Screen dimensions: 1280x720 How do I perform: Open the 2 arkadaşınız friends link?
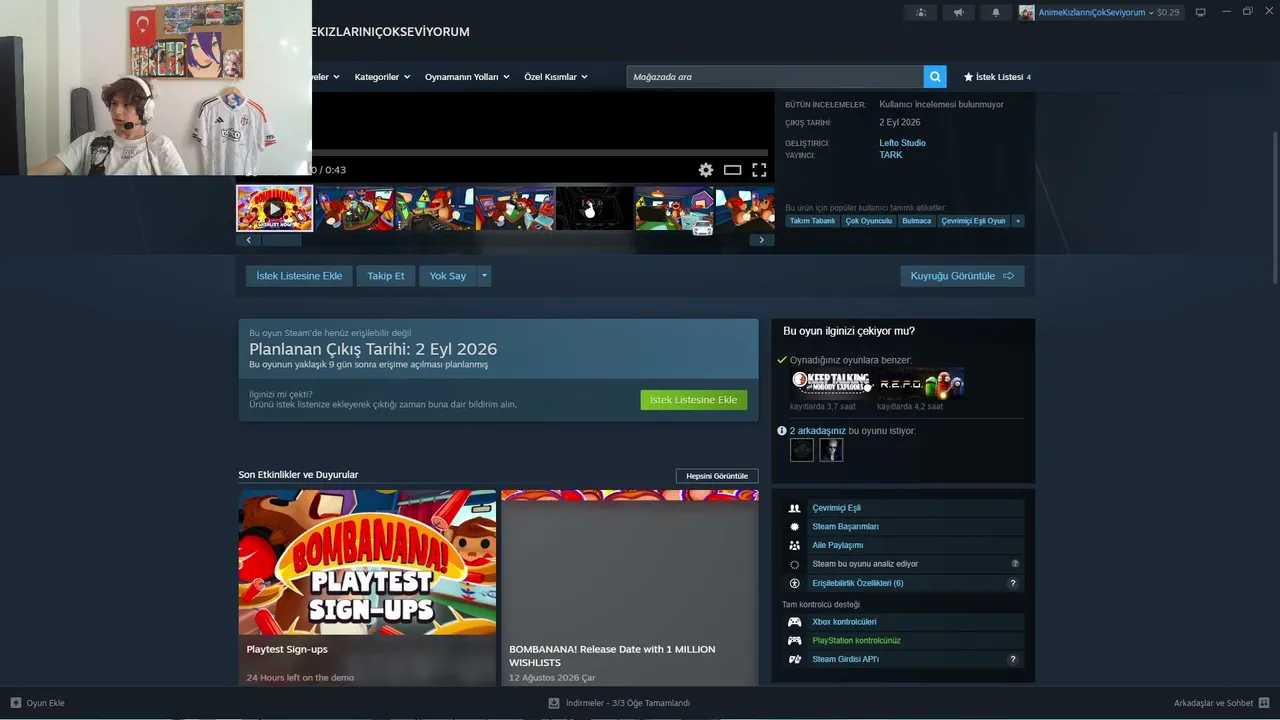pyautogui.click(x=818, y=431)
